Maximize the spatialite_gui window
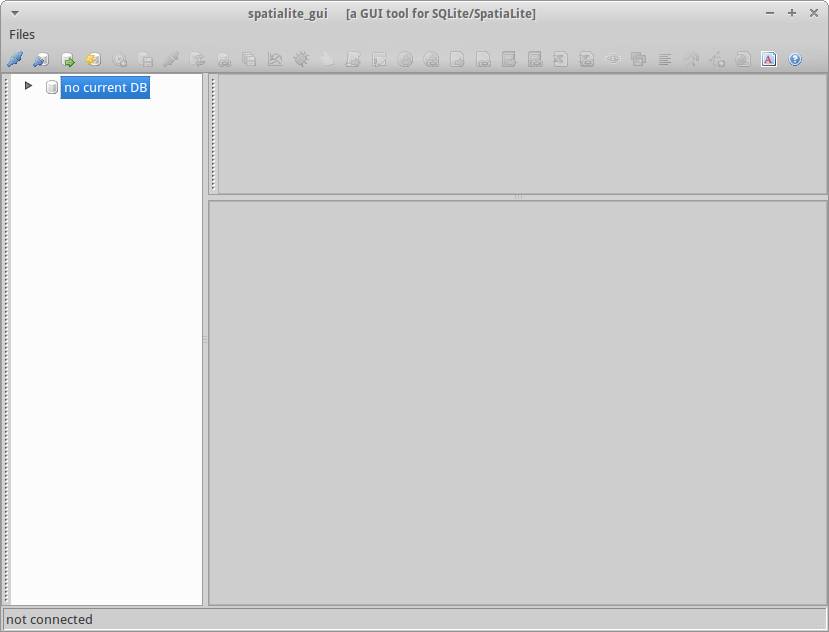Image resolution: width=829 pixels, height=632 pixels. pos(791,13)
